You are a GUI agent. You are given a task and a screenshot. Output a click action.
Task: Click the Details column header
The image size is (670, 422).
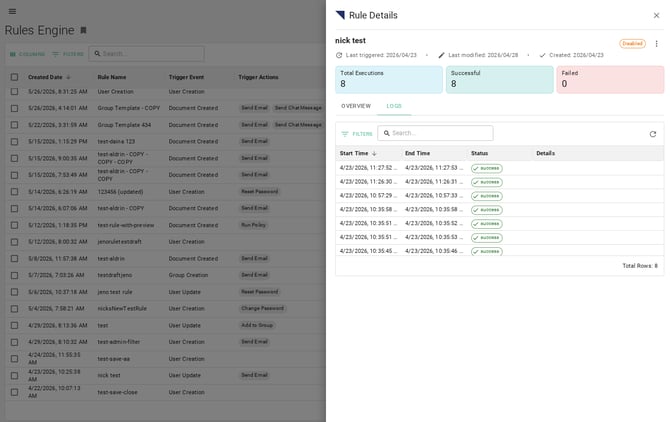[x=546, y=153]
